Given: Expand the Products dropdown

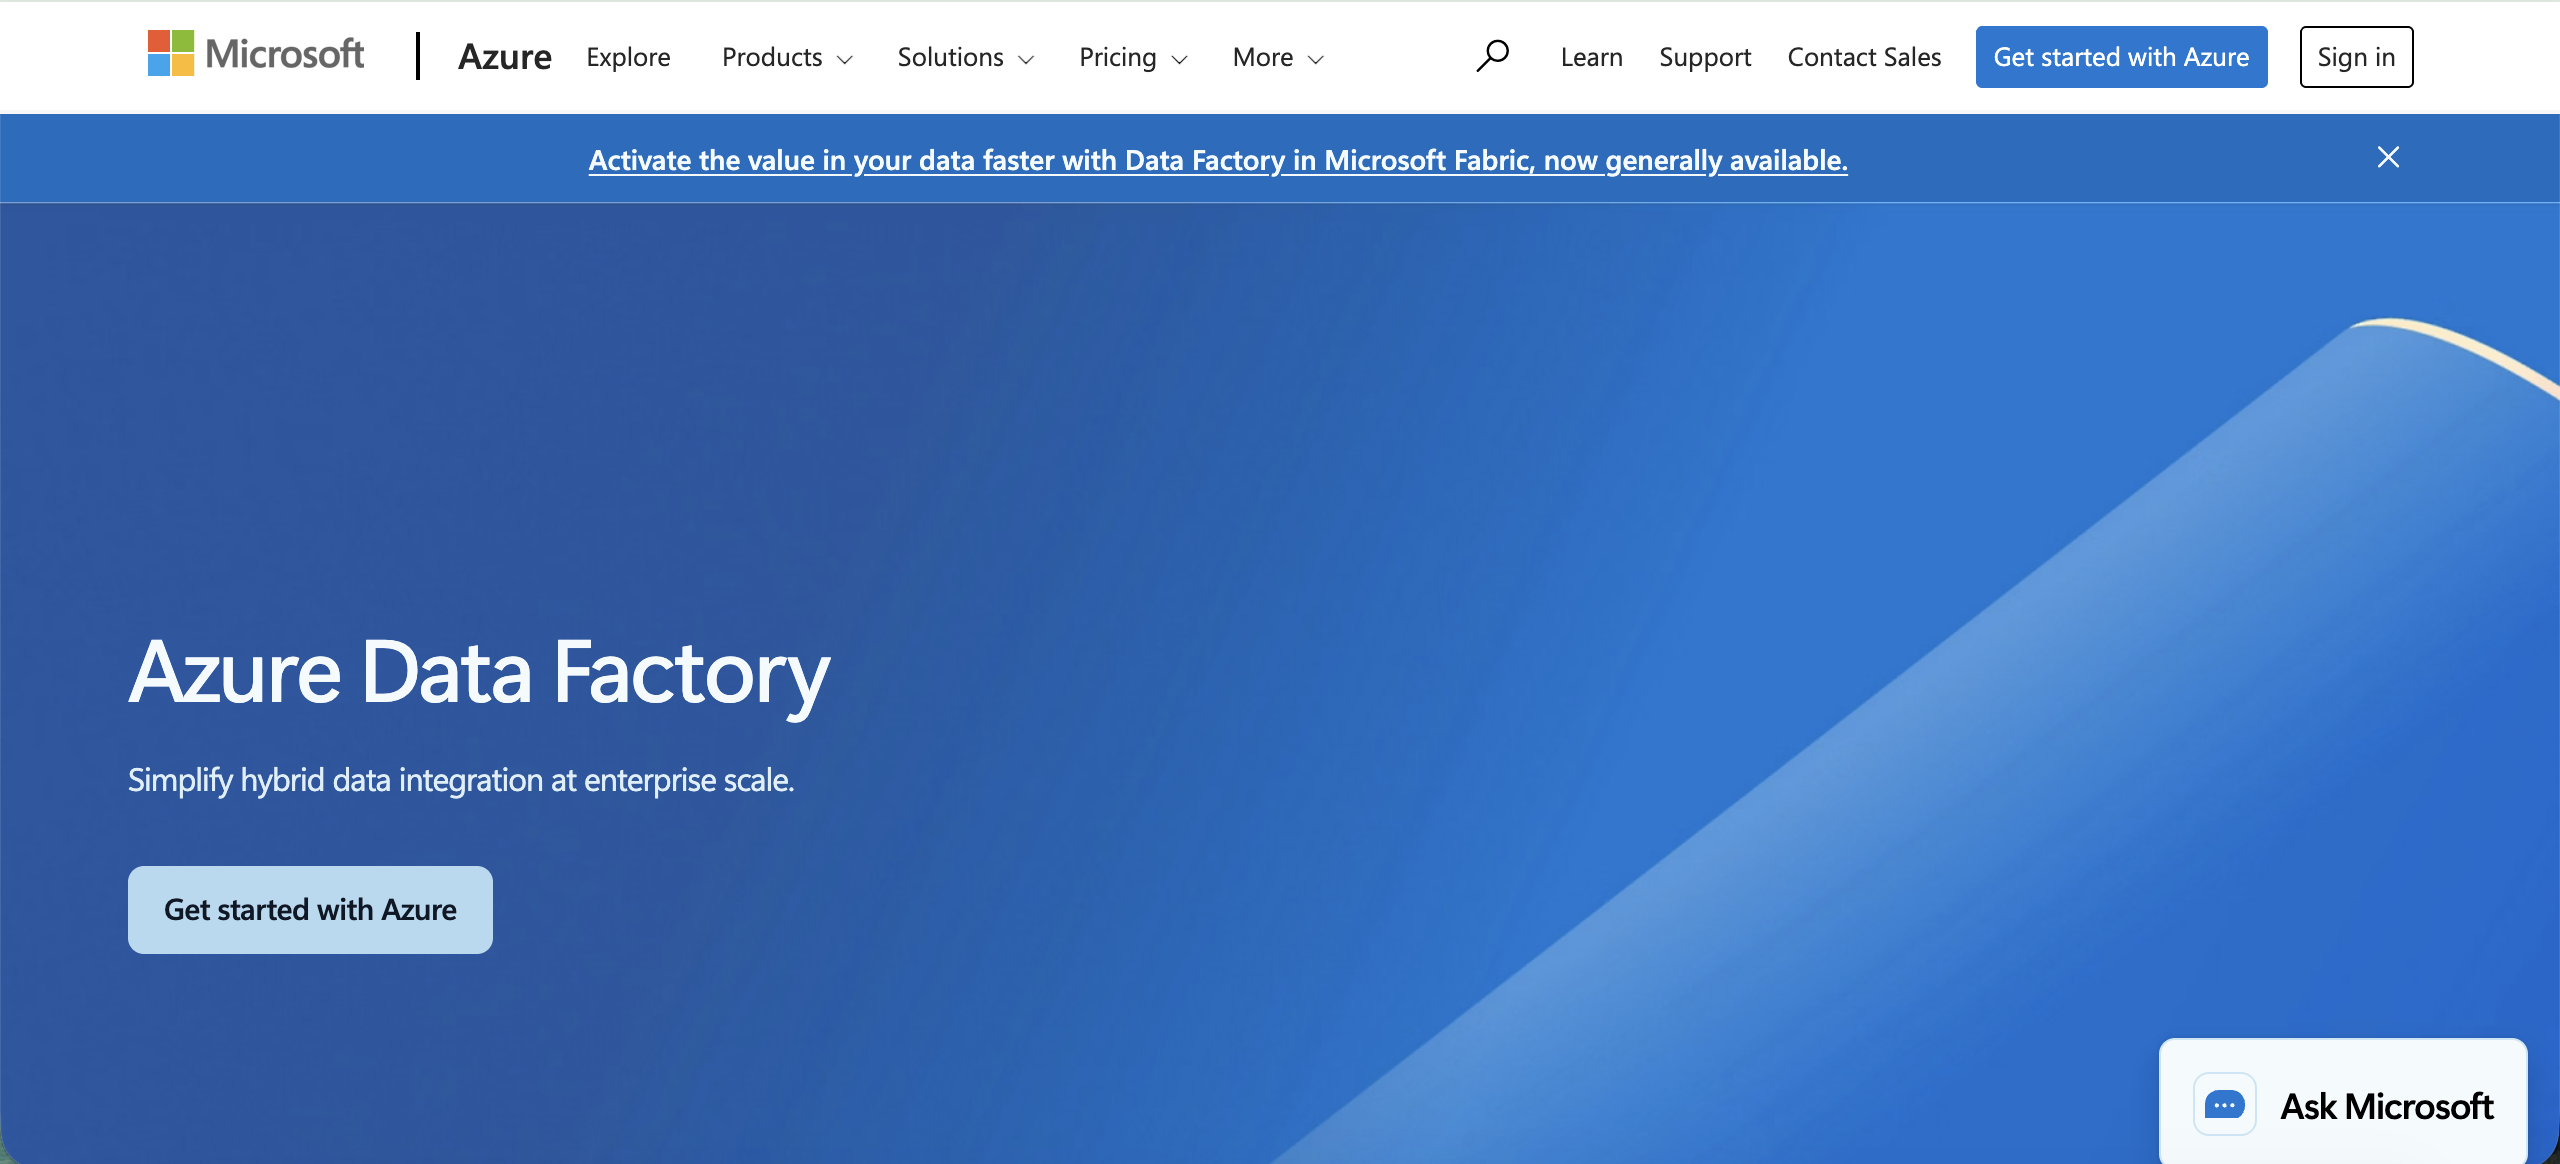Looking at the screenshot, I should tap(787, 57).
